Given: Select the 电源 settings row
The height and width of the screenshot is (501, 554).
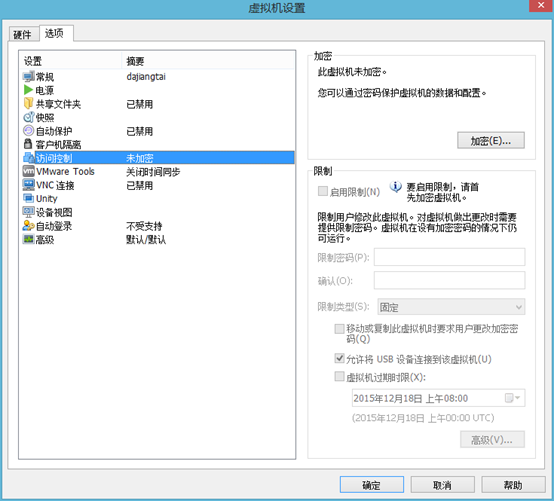Looking at the screenshot, I should click(x=158, y=90).
